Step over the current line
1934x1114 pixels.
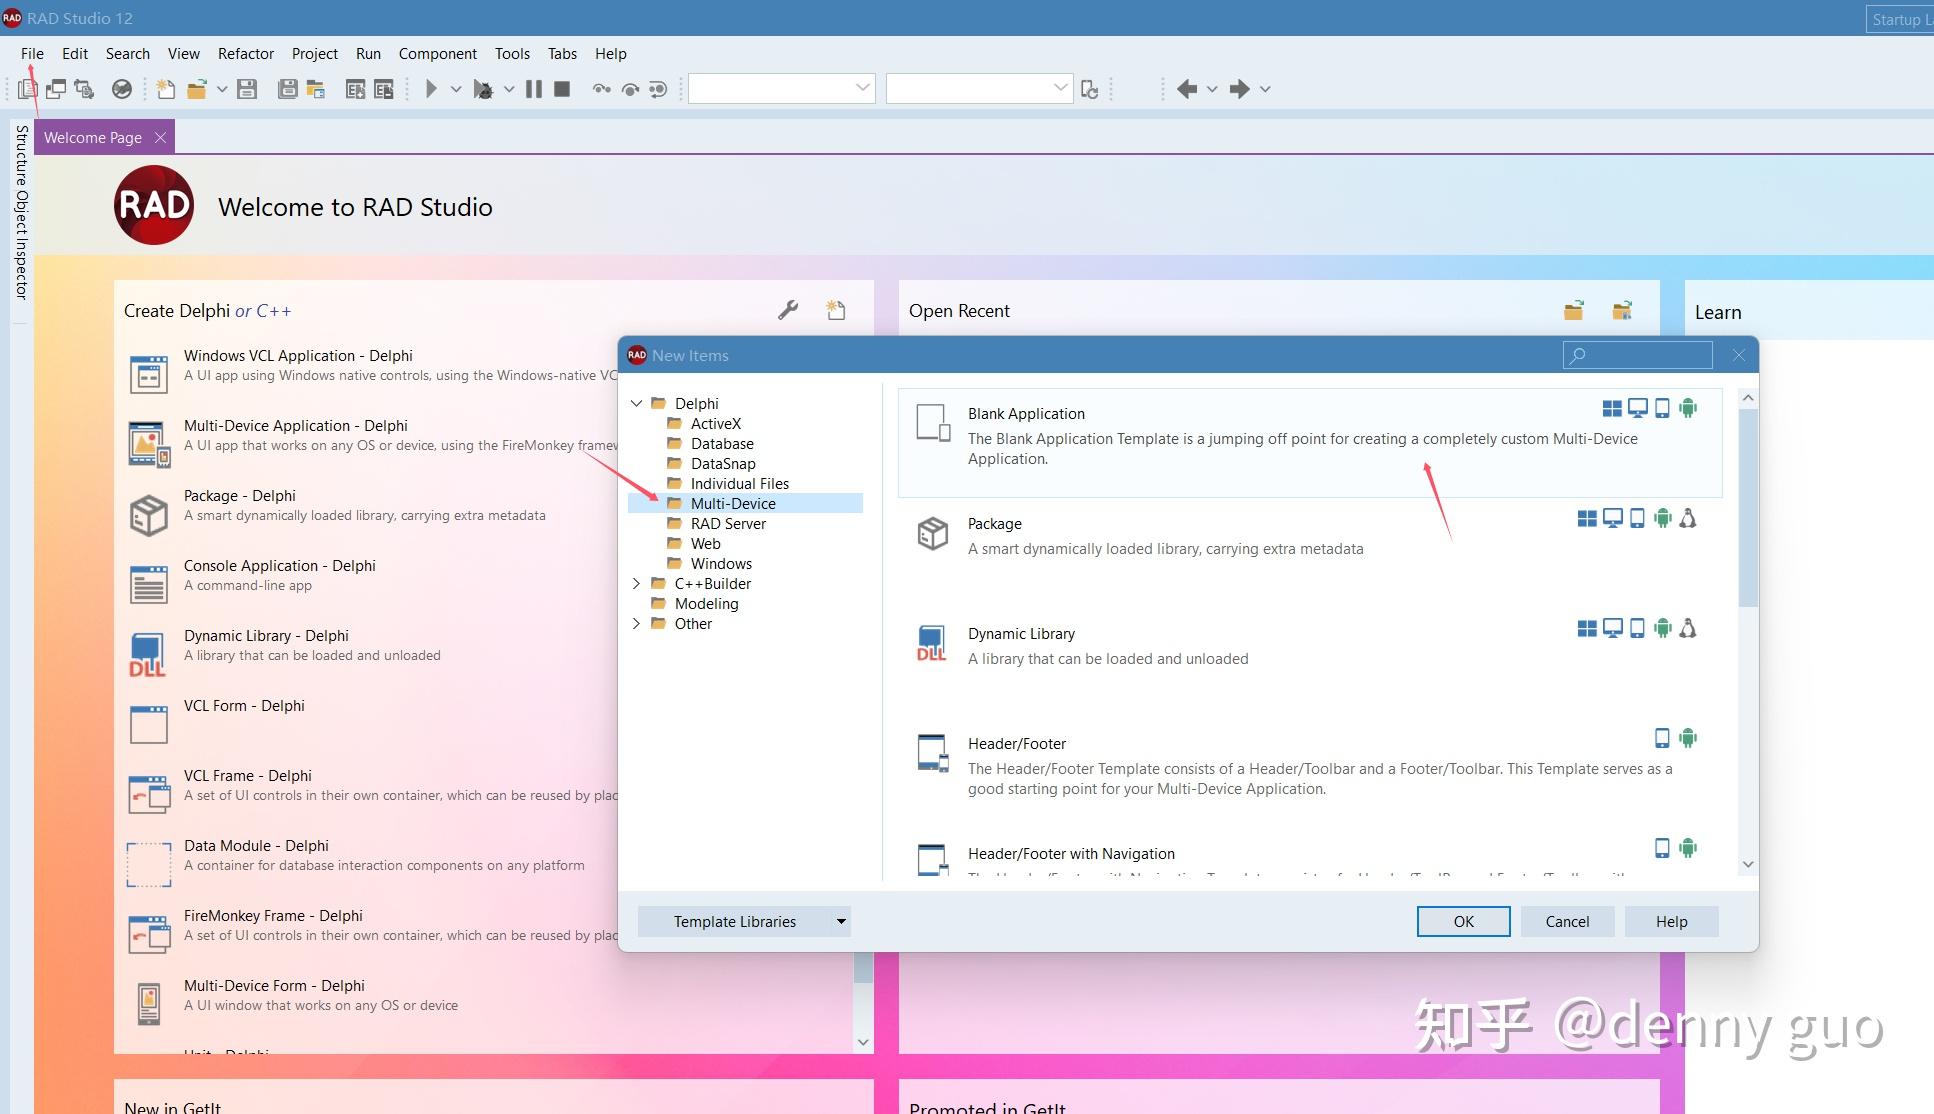tap(602, 89)
